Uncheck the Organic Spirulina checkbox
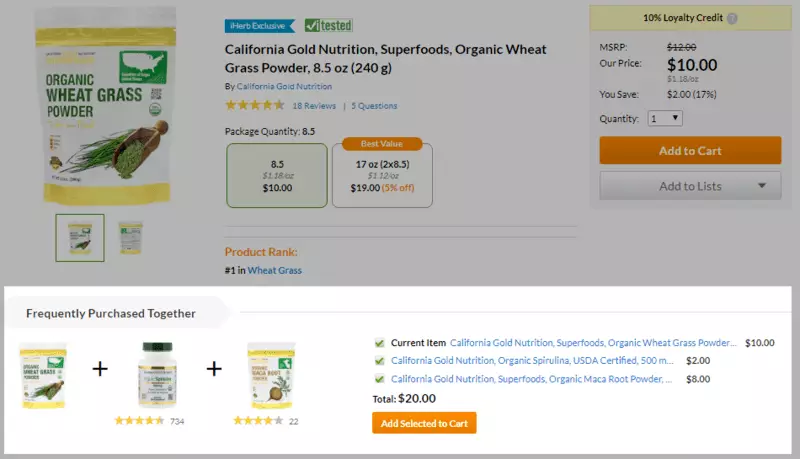Image resolution: width=800 pixels, height=459 pixels. (380, 361)
